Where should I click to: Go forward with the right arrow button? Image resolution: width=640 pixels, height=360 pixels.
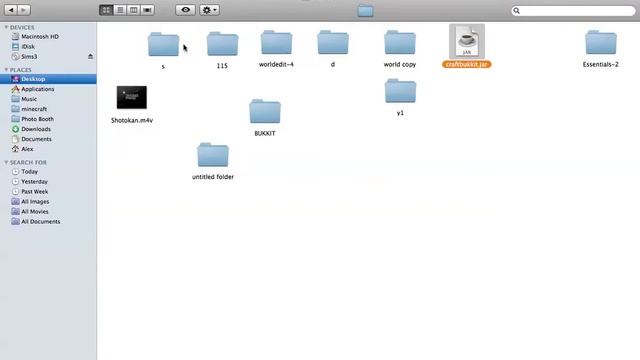24,10
